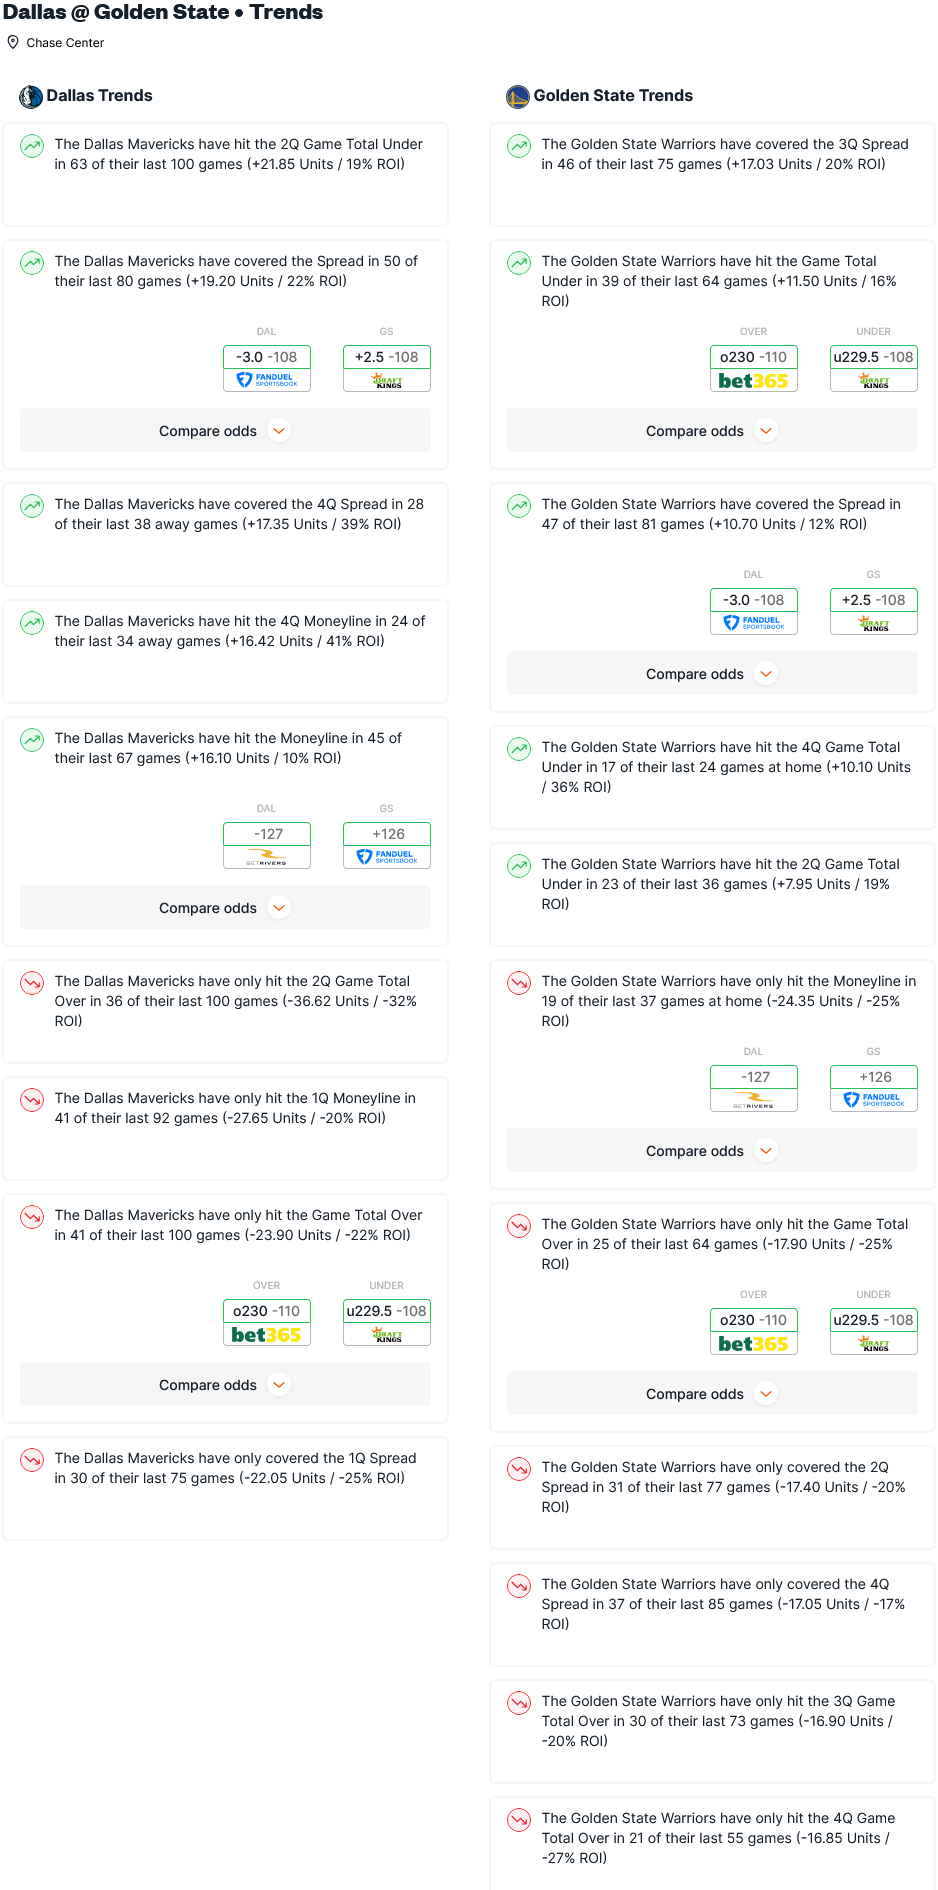
Task: Click the Golden State Warriors logo icon
Action: 518,96
